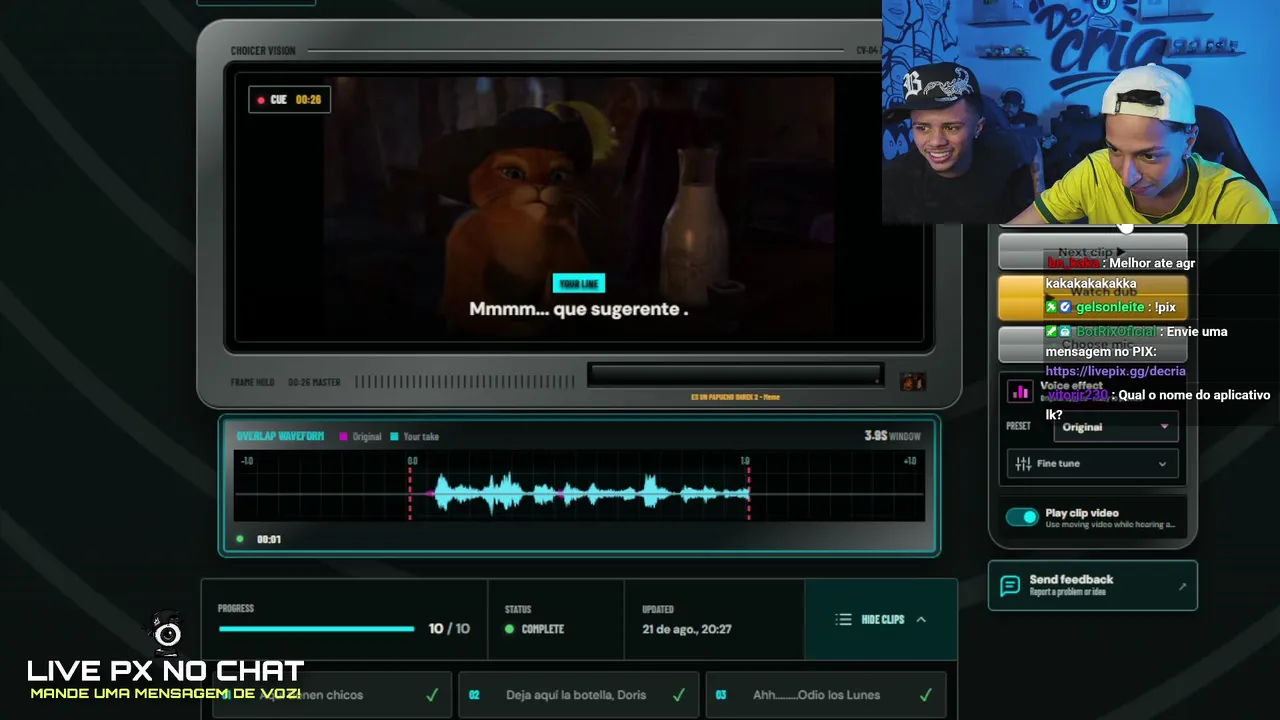Click the yellow Watch dub button
Screen dimensions: 1280x720
click(1092, 296)
